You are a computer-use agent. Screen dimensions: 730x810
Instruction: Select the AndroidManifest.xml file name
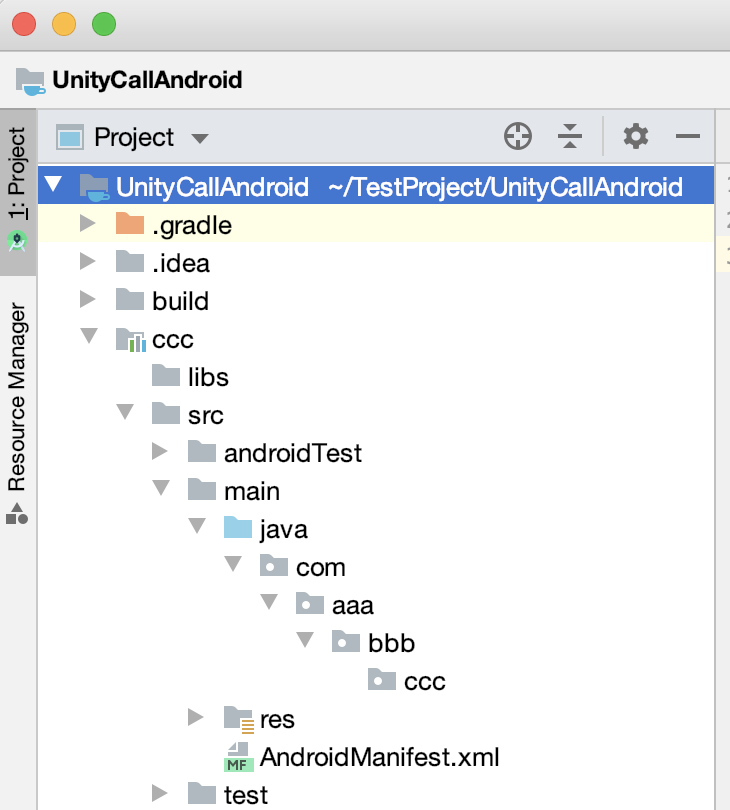point(379,757)
